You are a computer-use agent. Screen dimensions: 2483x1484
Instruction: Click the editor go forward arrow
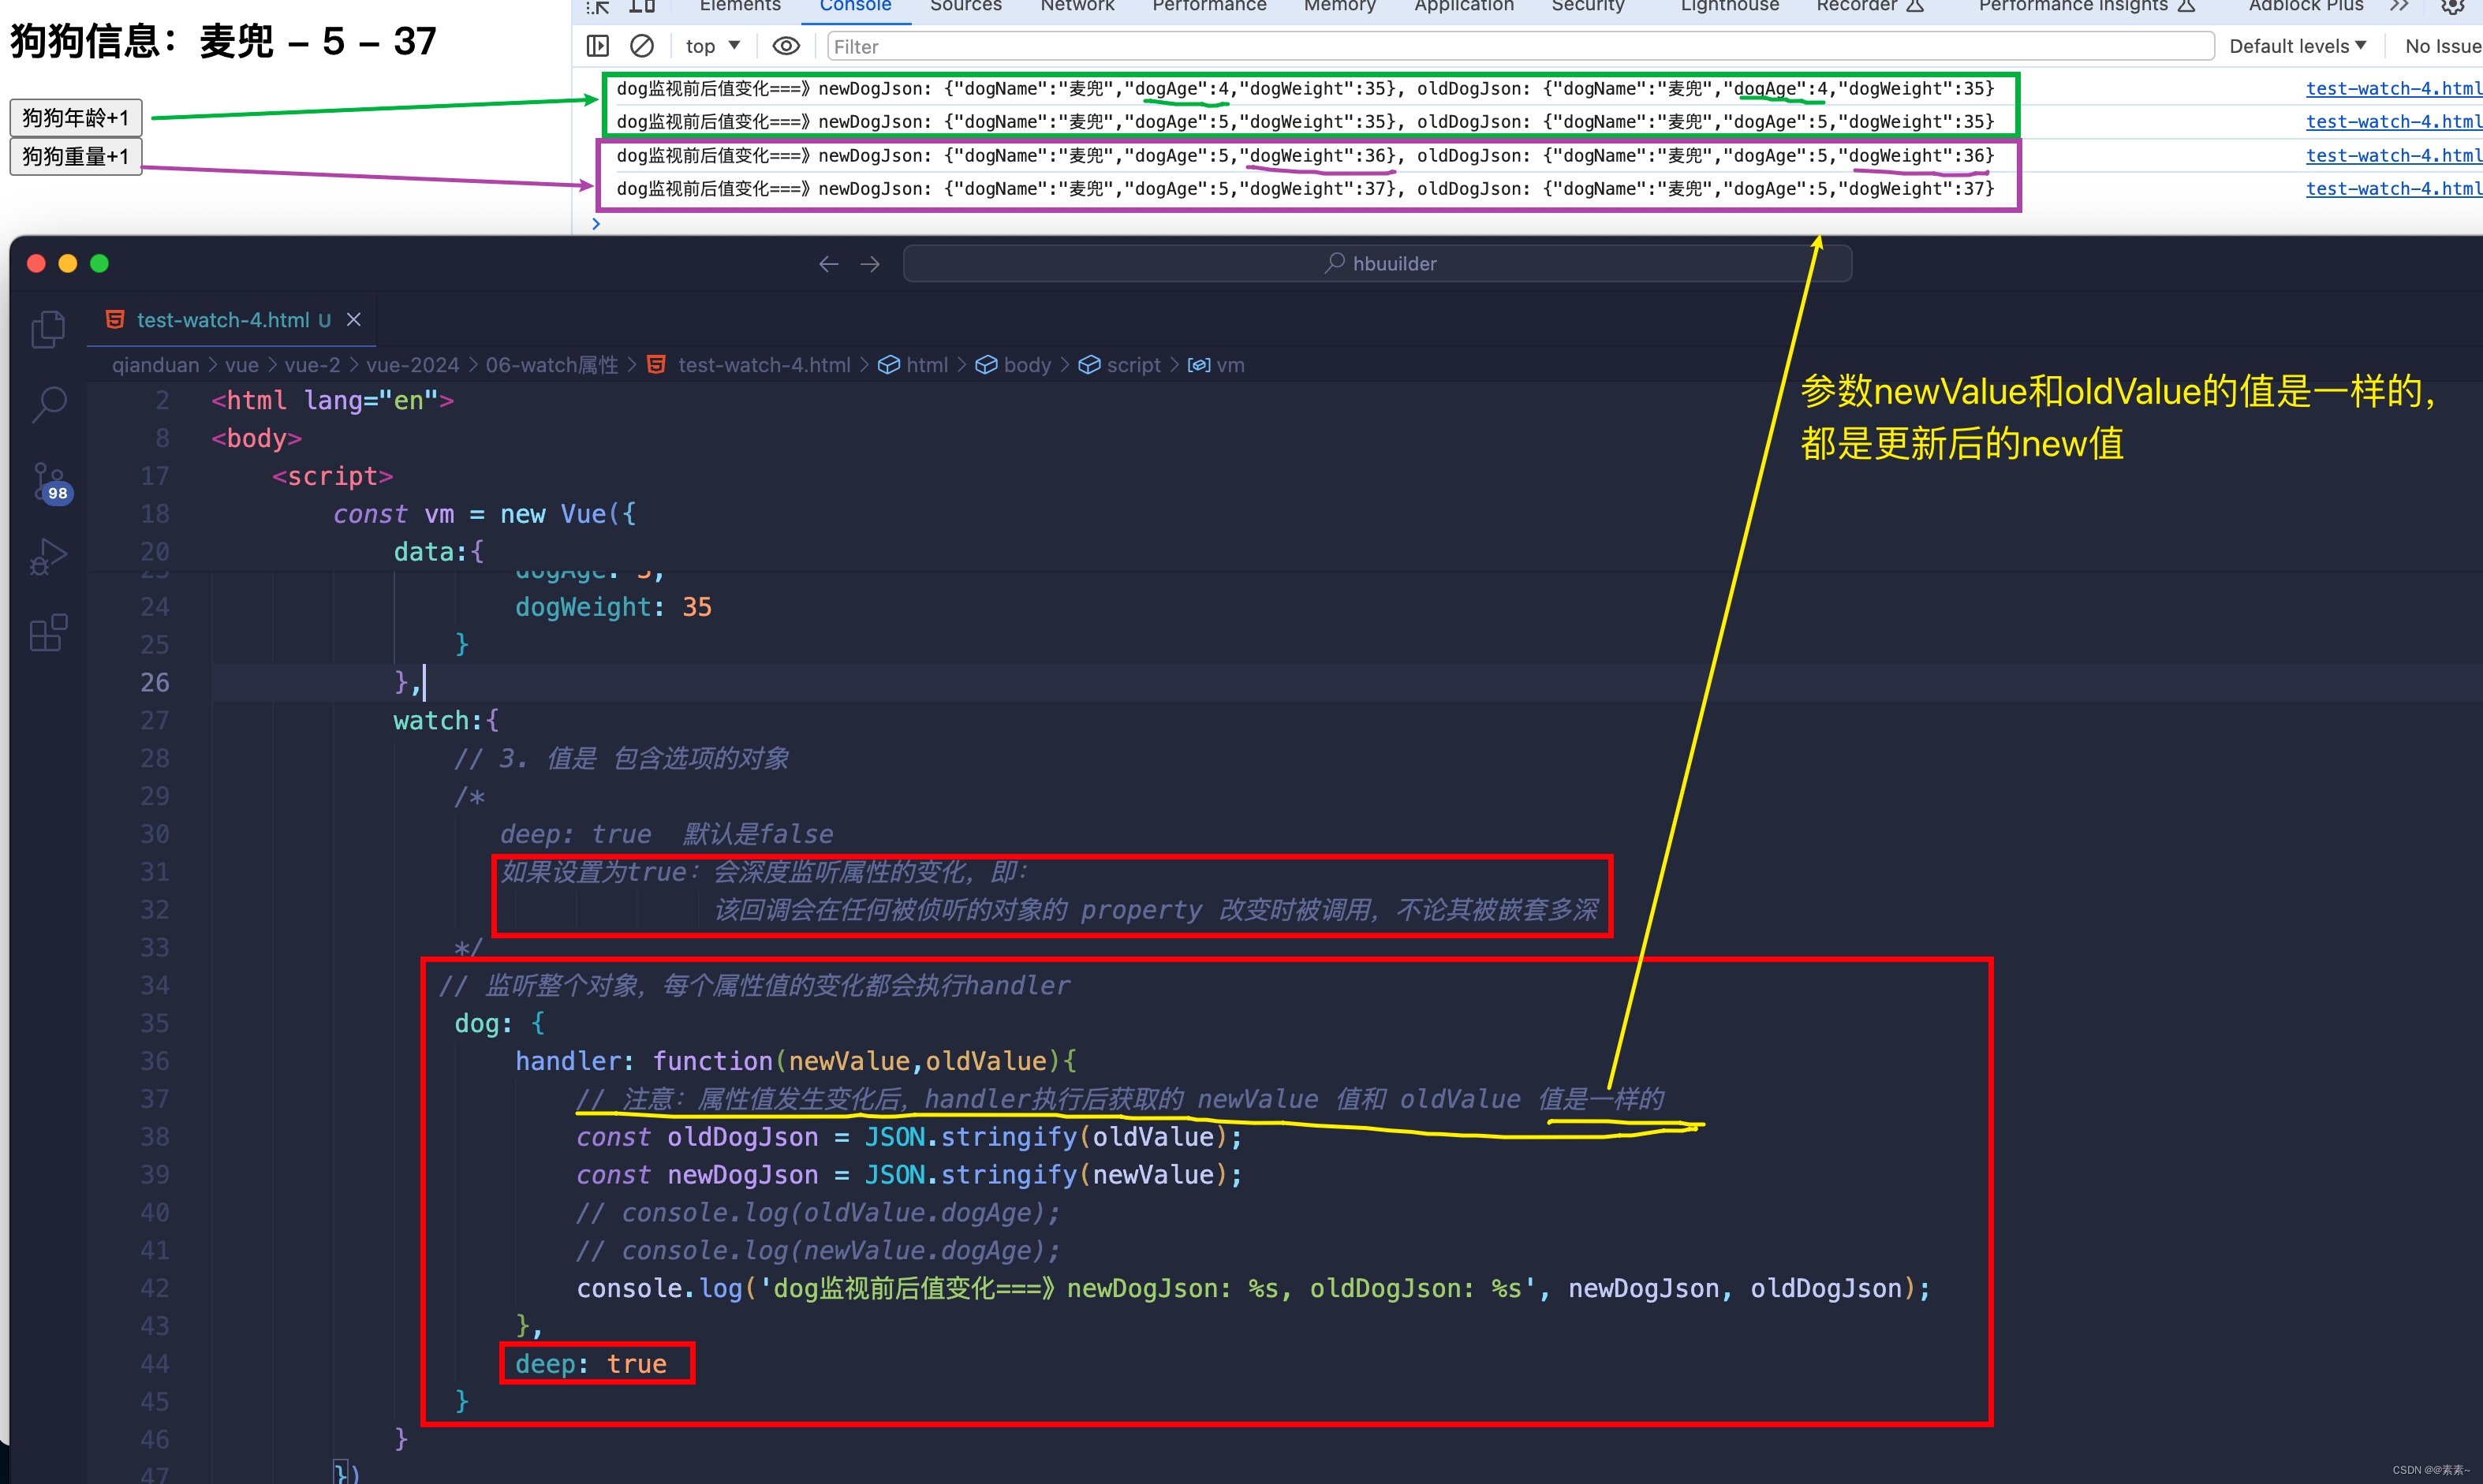point(870,264)
